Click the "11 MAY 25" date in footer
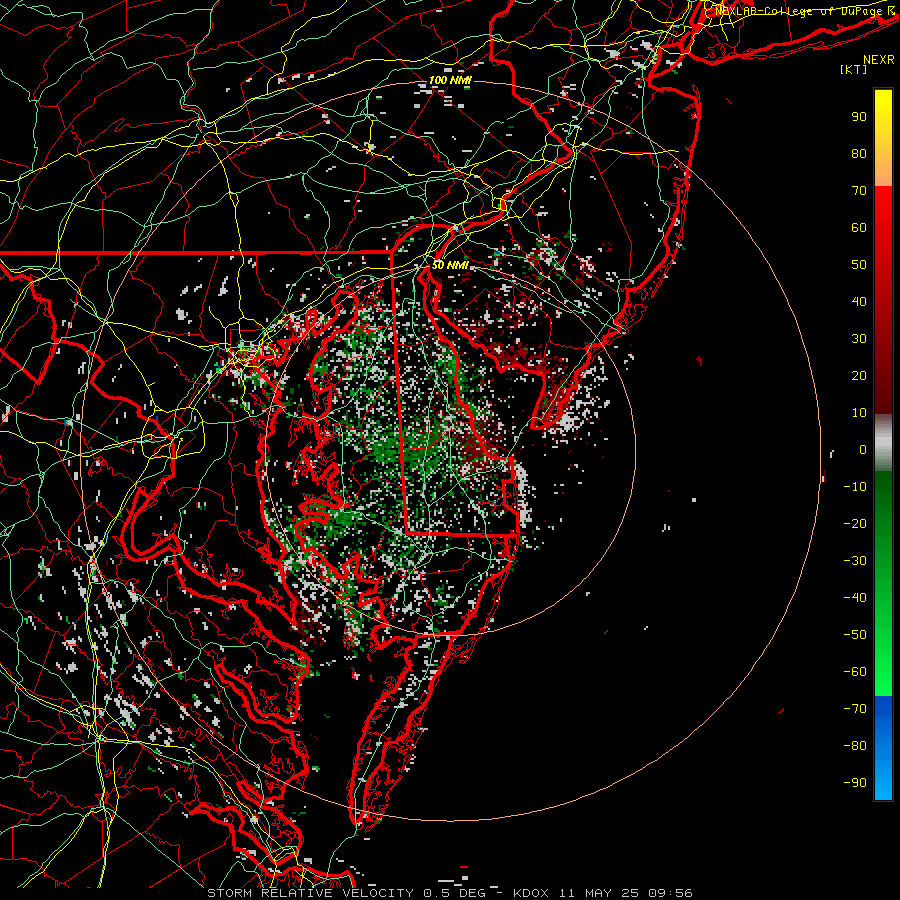The image size is (900, 900). 599,893
